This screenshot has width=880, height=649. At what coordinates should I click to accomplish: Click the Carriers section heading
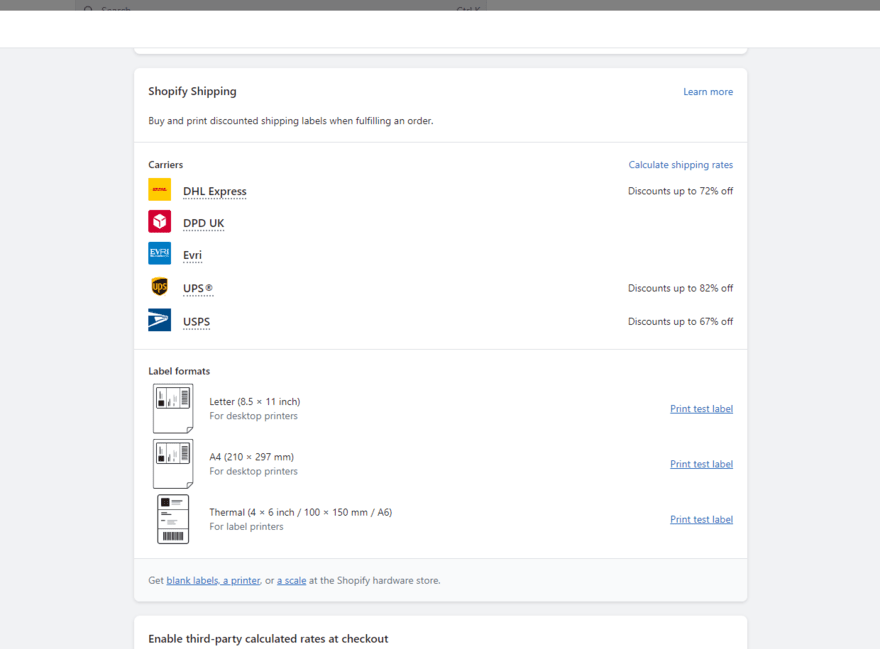pos(166,164)
